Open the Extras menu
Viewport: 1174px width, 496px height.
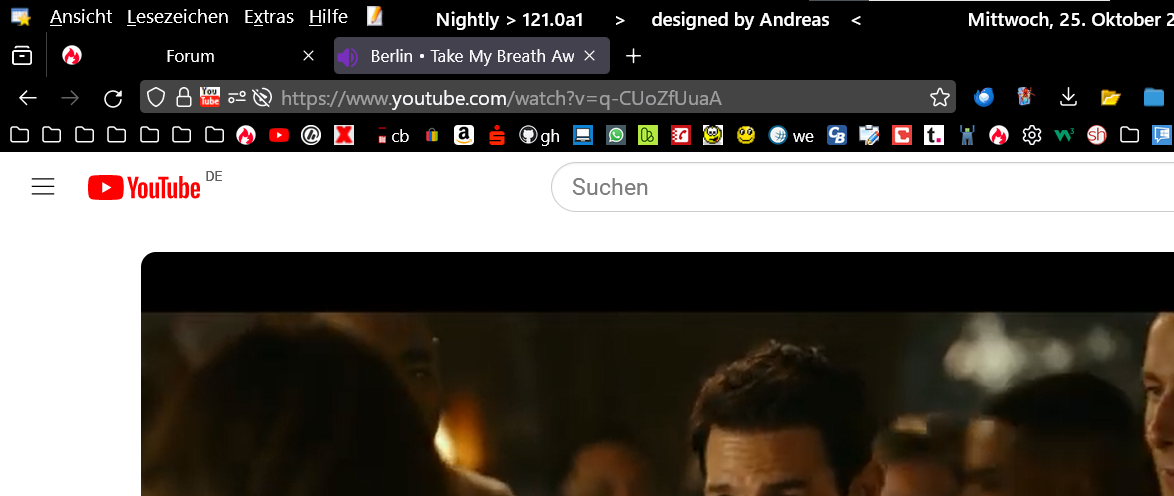(x=269, y=16)
